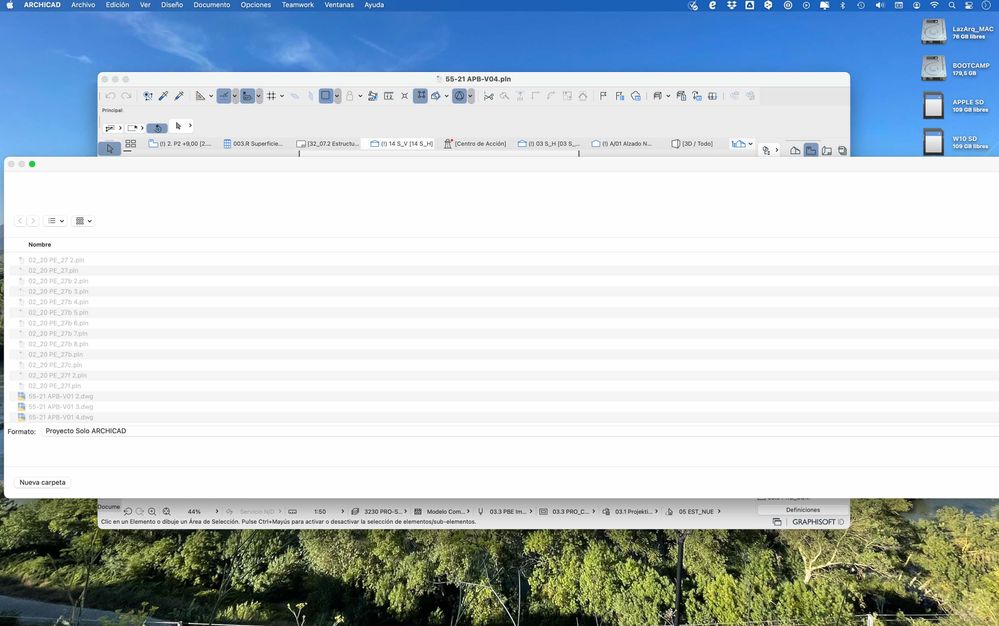Switch to tab '2. P2 +9,00'
Image resolution: width=999 pixels, height=626 pixels.
179,144
